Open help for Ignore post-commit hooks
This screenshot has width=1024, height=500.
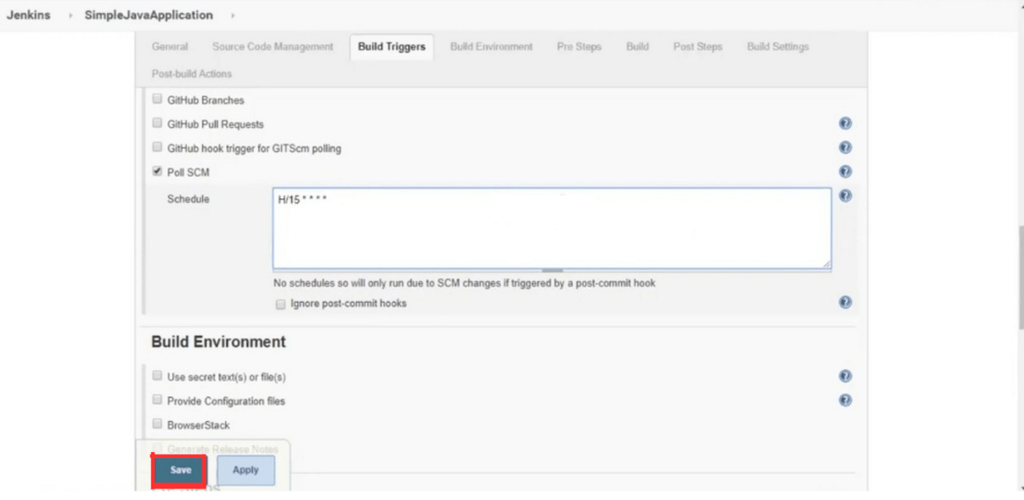point(845,302)
